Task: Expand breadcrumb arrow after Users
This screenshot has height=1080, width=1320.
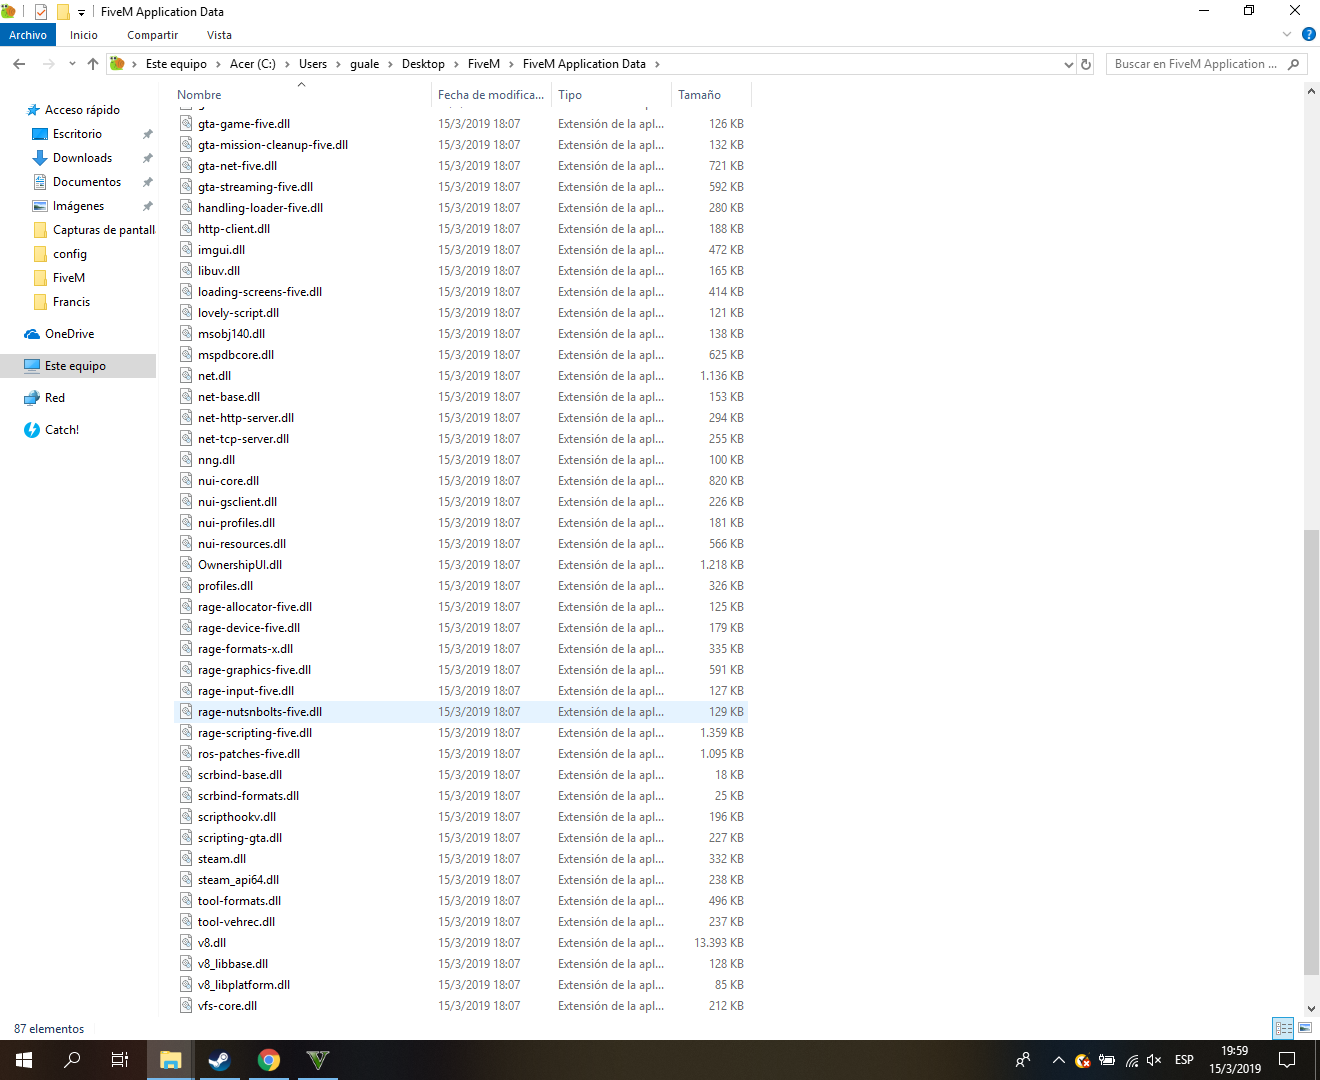Action: point(339,64)
